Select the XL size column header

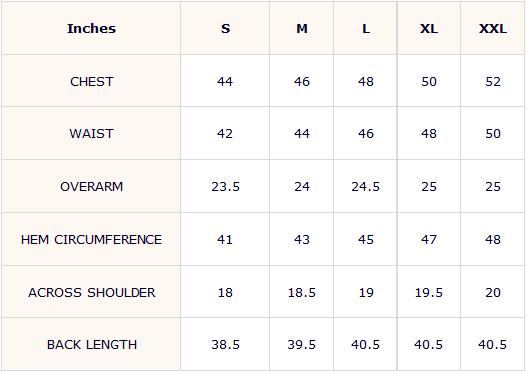click(429, 29)
